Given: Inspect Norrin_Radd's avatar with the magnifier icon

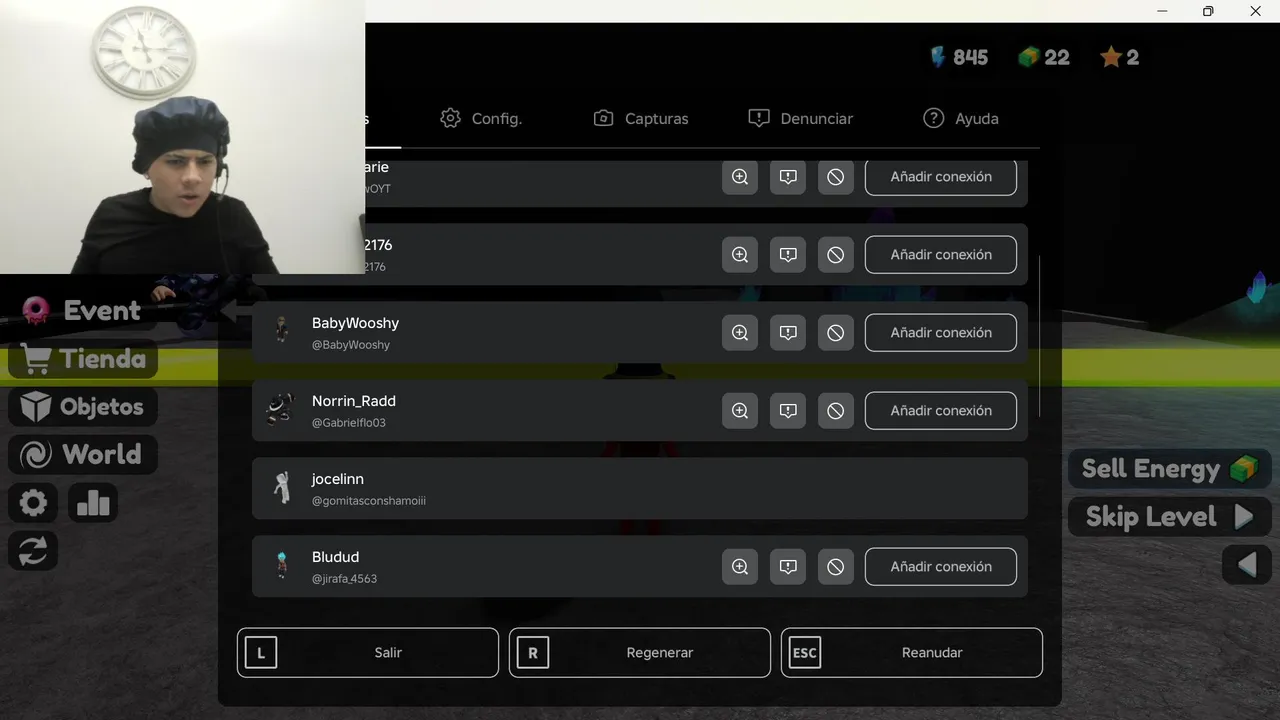Looking at the screenshot, I should [x=740, y=411].
